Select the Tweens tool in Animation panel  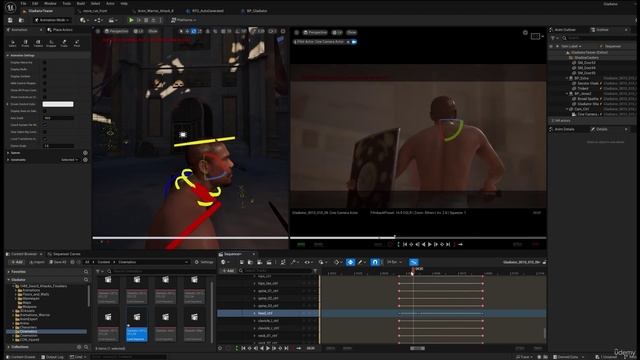coord(38,43)
